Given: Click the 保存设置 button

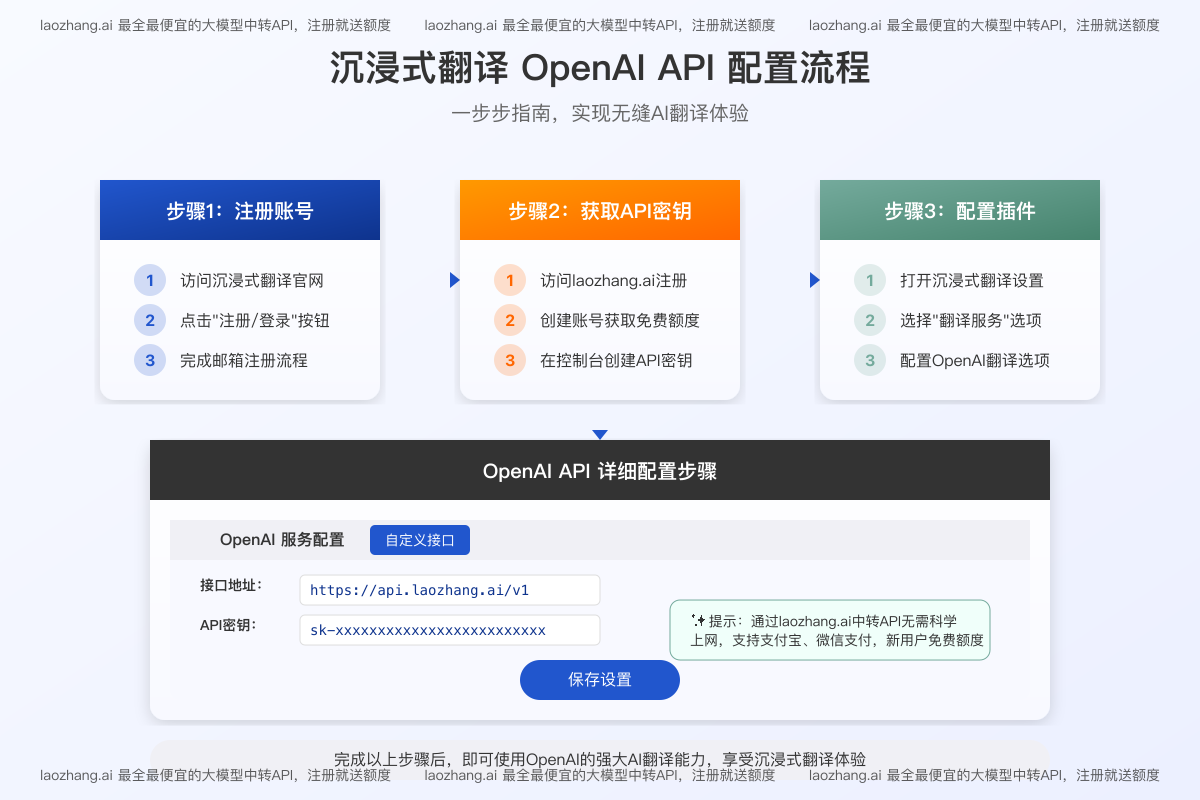Looking at the screenshot, I should [600, 680].
